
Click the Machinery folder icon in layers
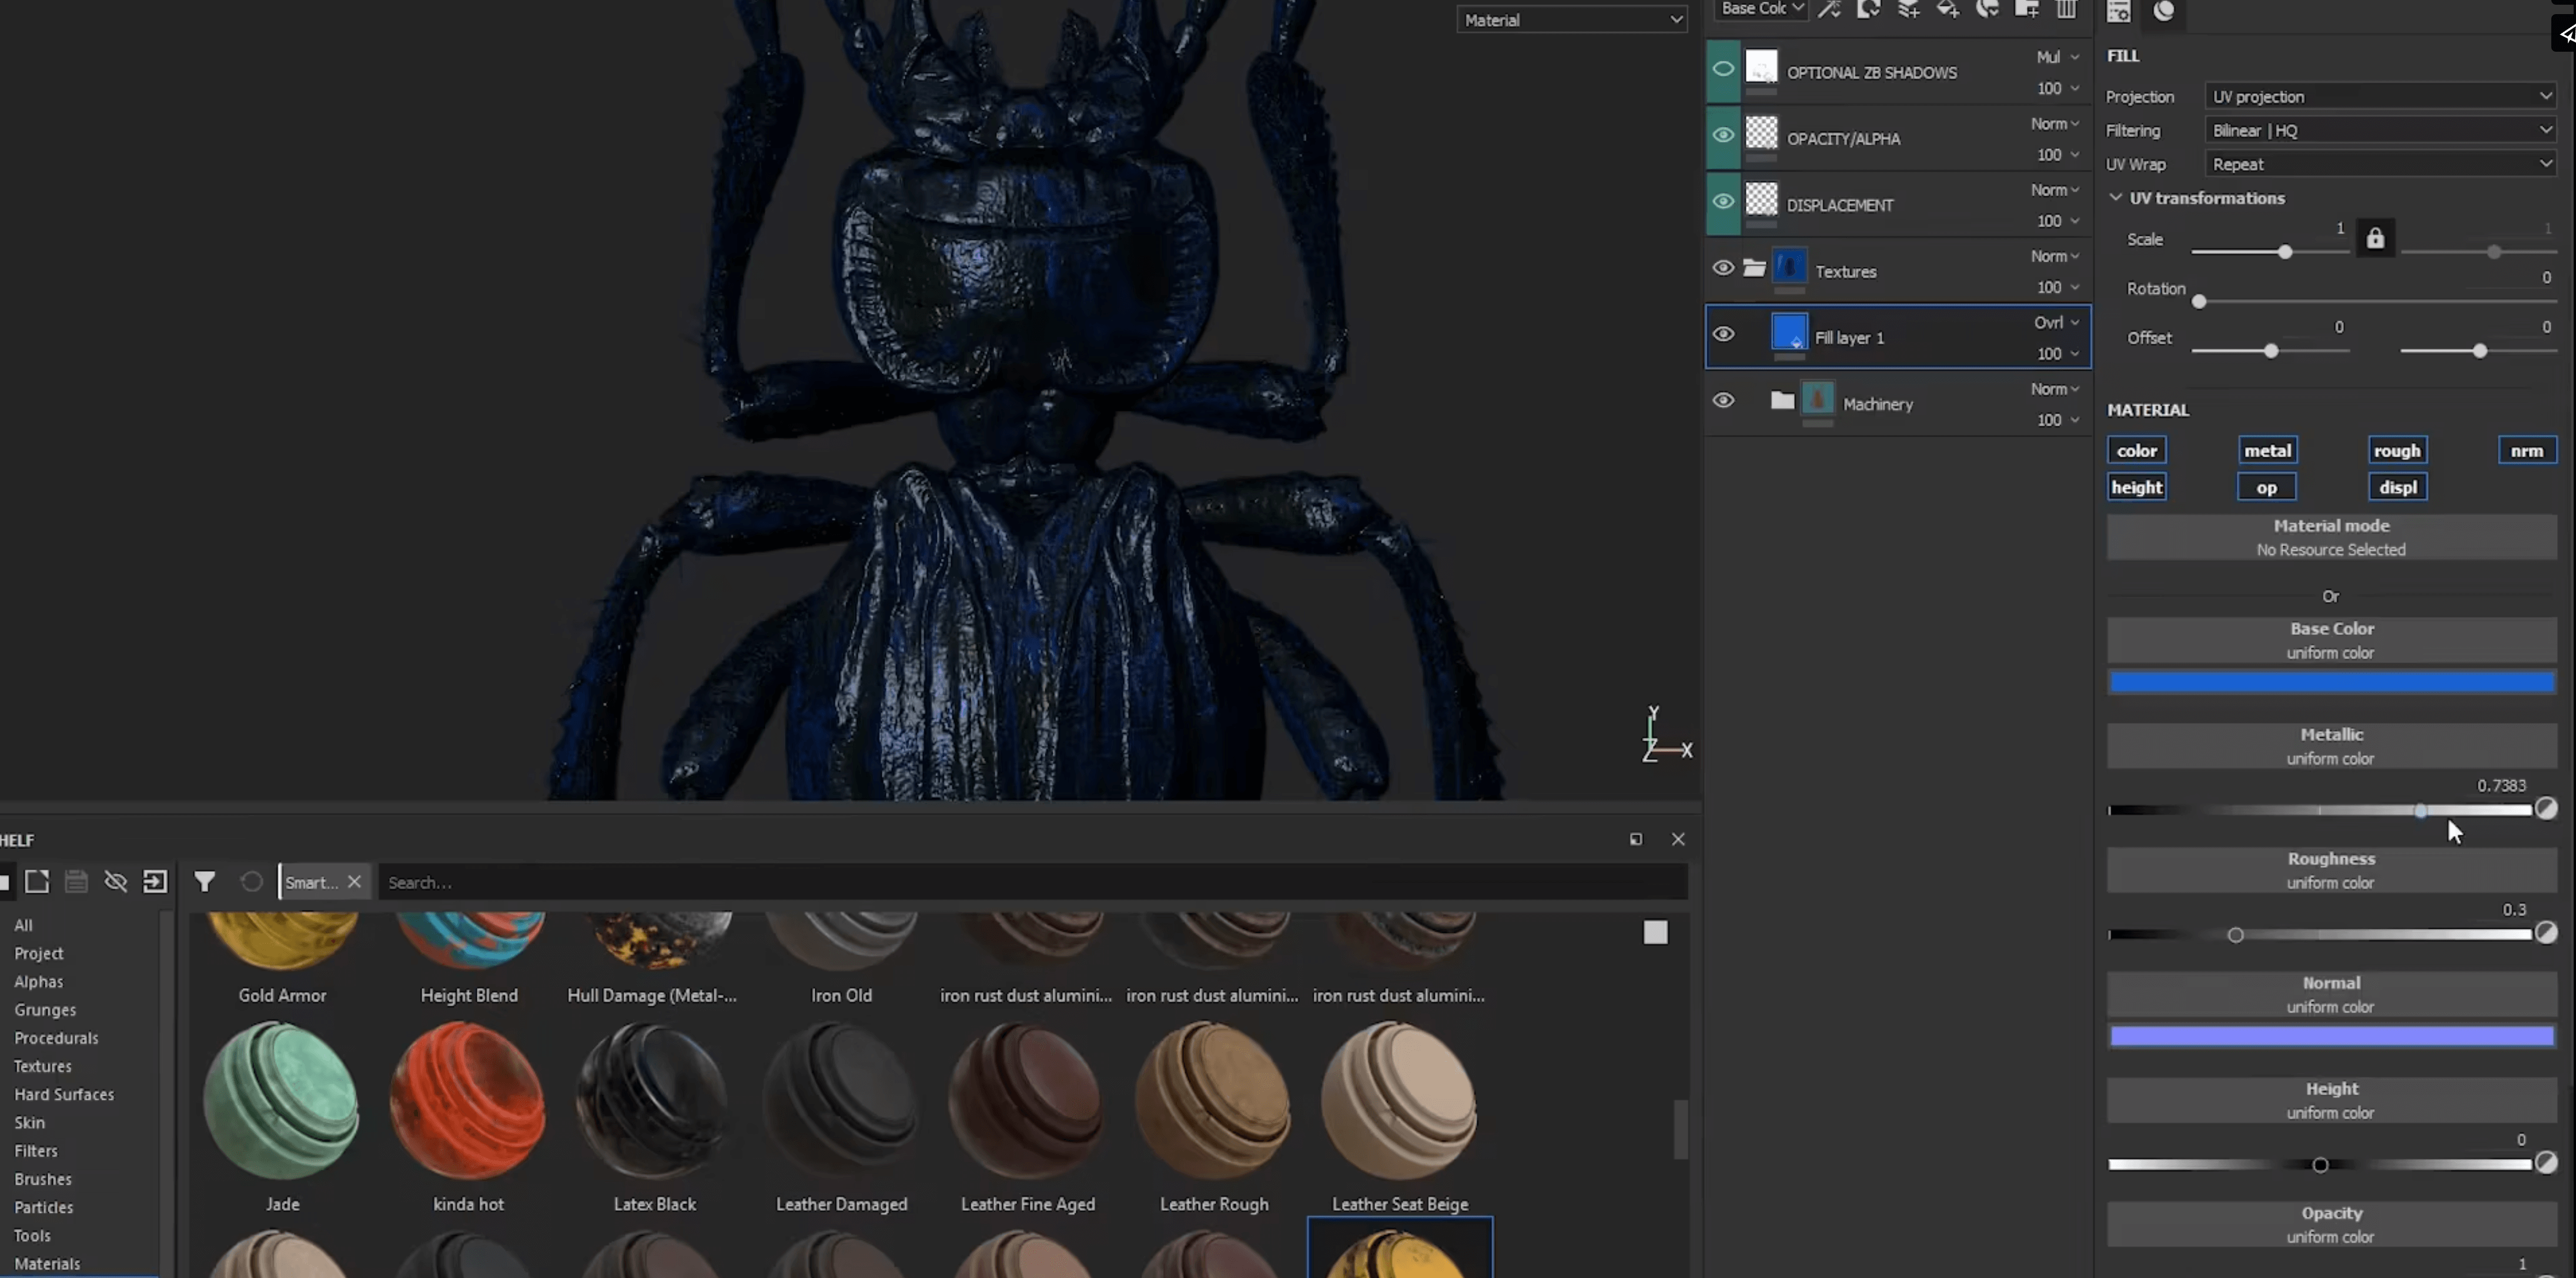pyautogui.click(x=1782, y=400)
